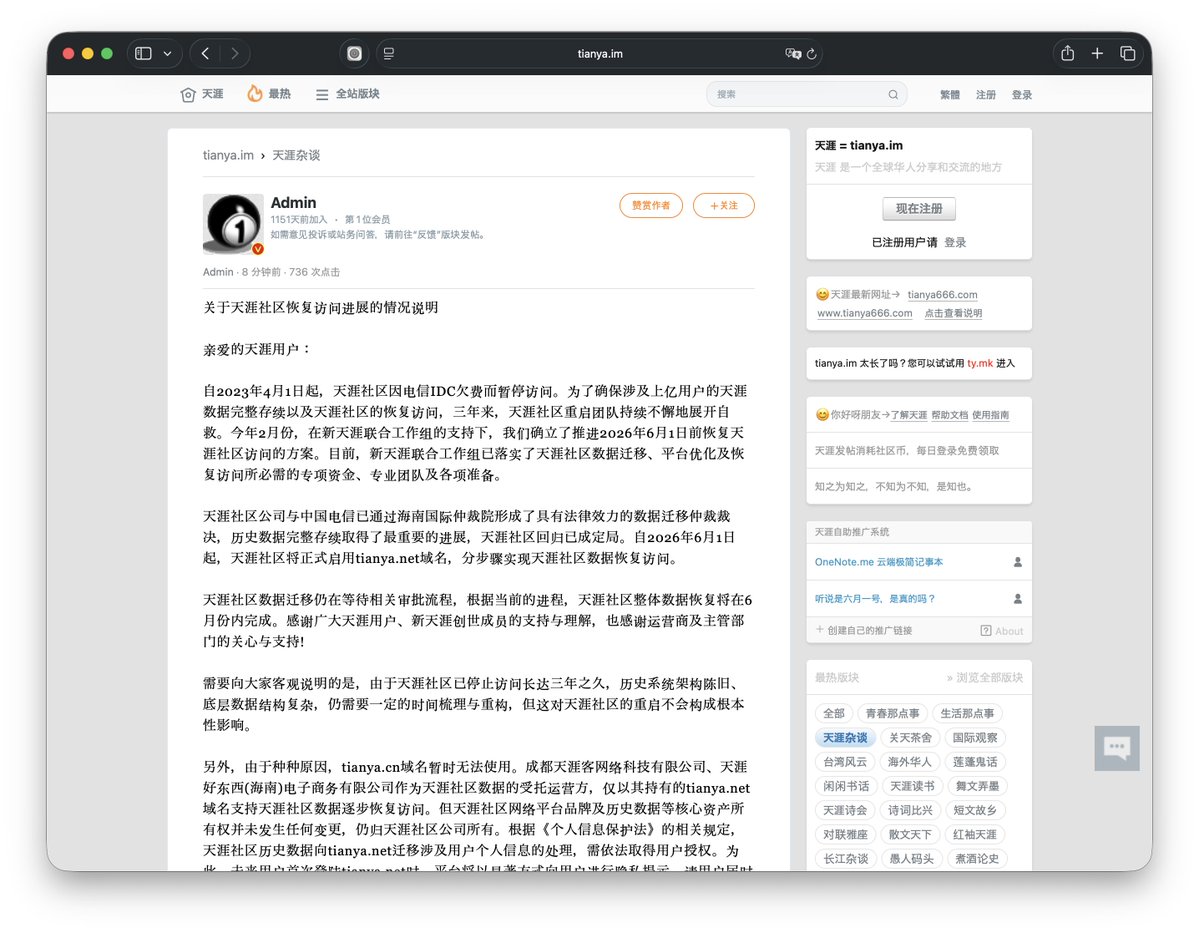
Task: Select the 莲蓬鬼话 board tag
Action: coord(975,762)
